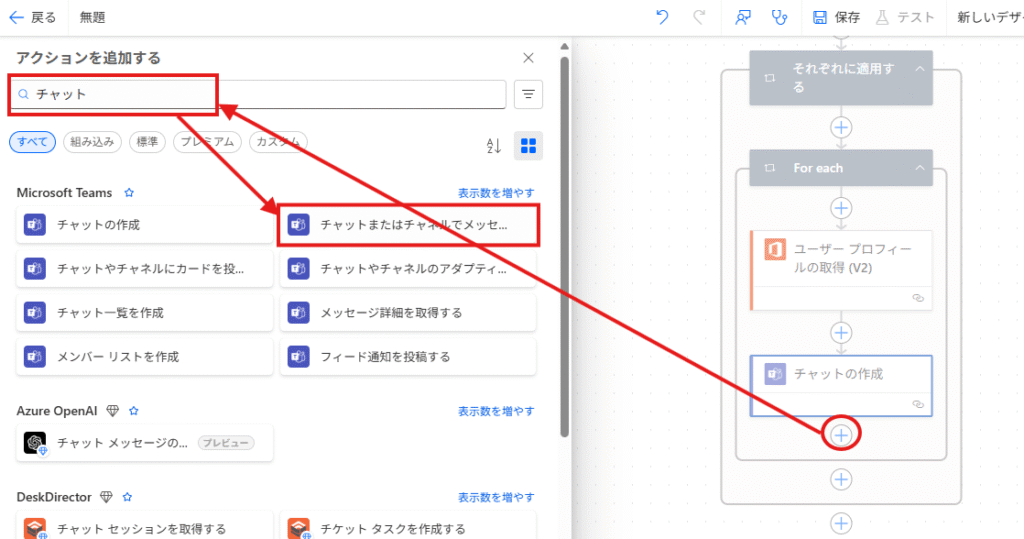The height and width of the screenshot is (539, 1024).
Task: Click the panel vertical scrollbar
Action: point(564,246)
